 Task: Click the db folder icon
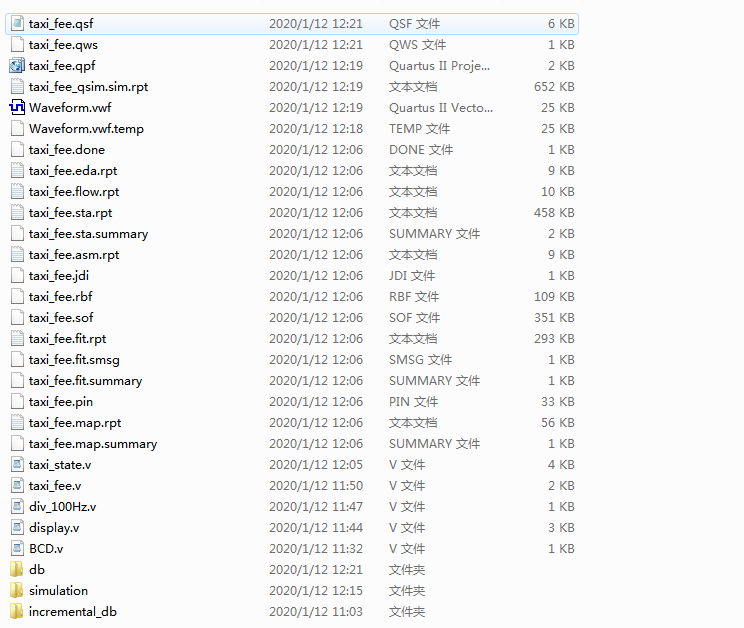[17, 570]
